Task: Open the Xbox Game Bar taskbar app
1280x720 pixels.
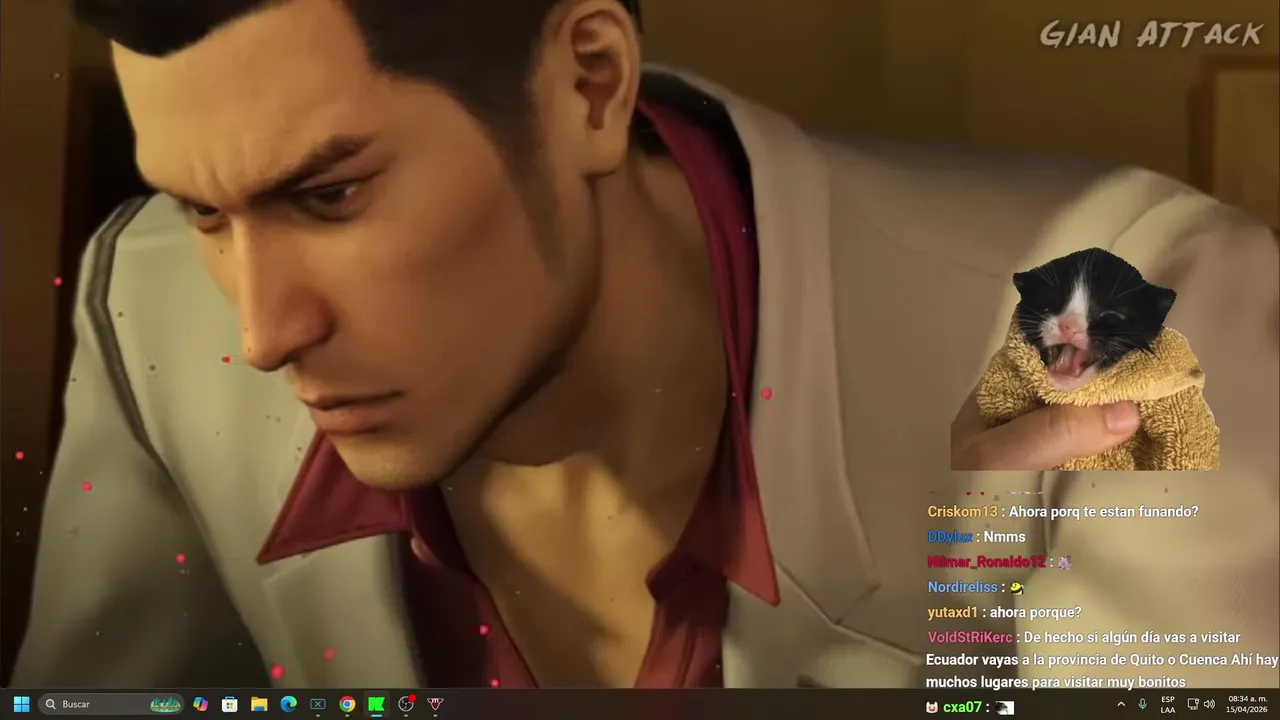Action: tap(317, 704)
